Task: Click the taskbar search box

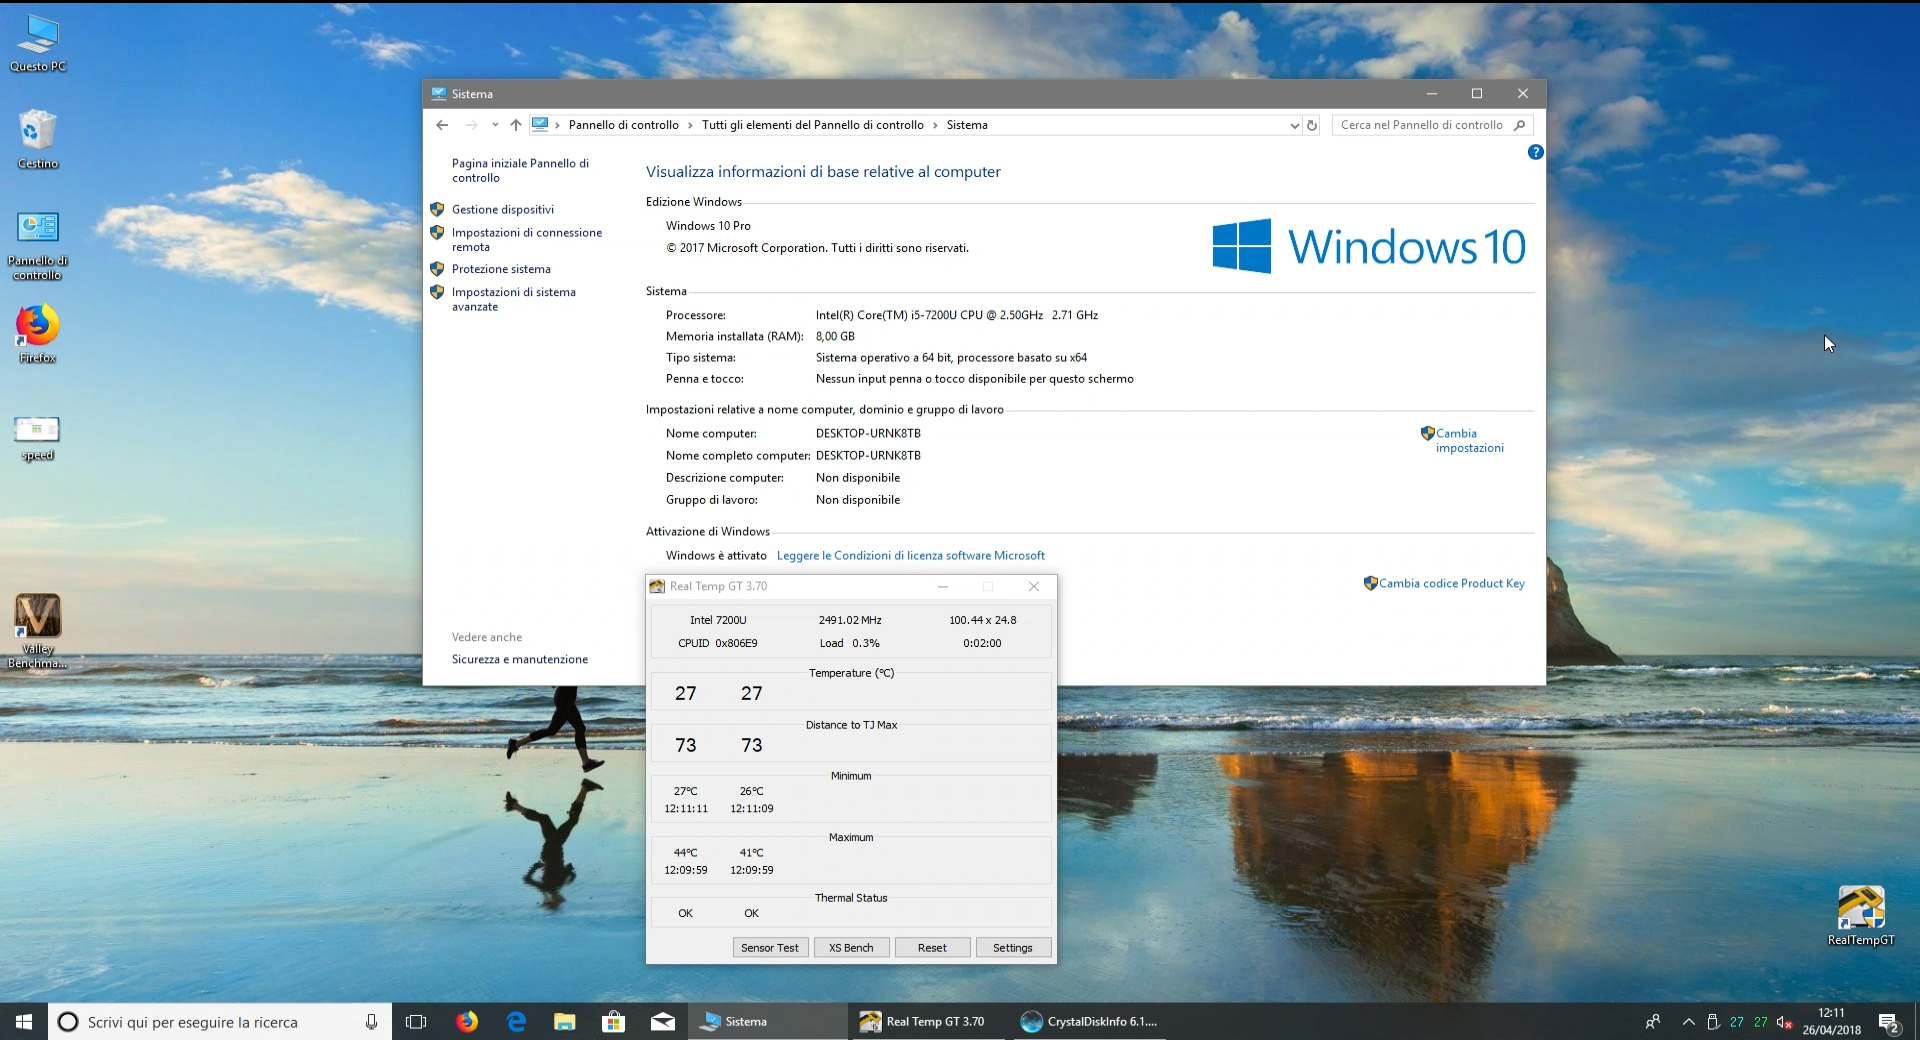Action: (x=220, y=1021)
